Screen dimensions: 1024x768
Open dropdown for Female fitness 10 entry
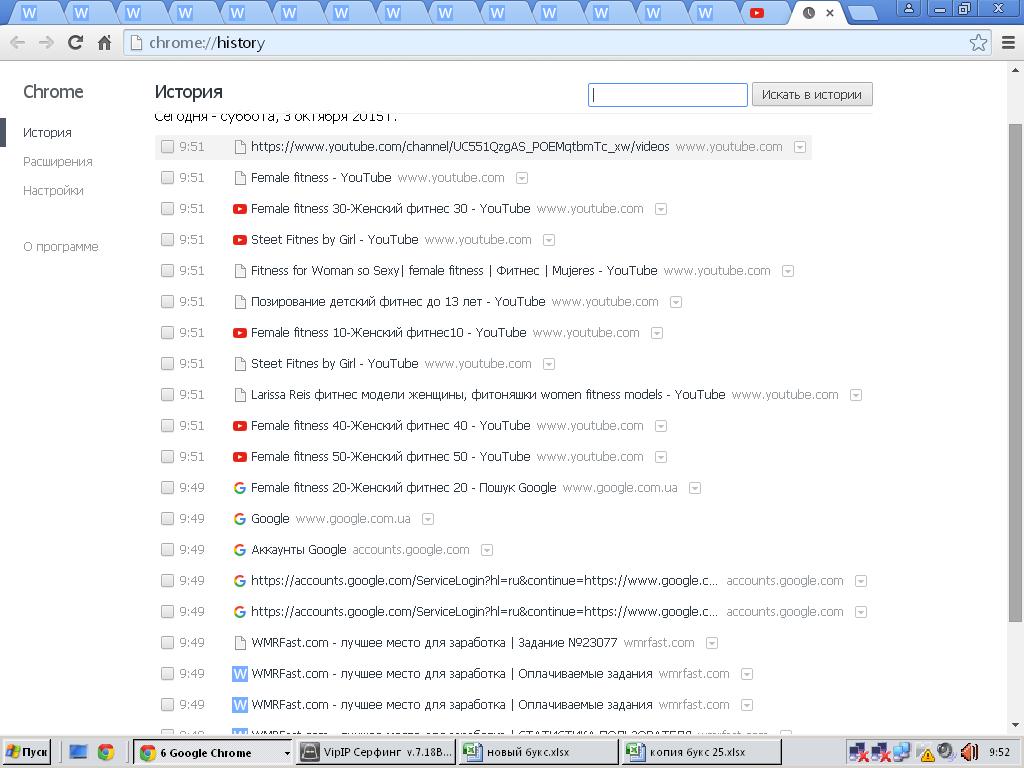tap(657, 334)
